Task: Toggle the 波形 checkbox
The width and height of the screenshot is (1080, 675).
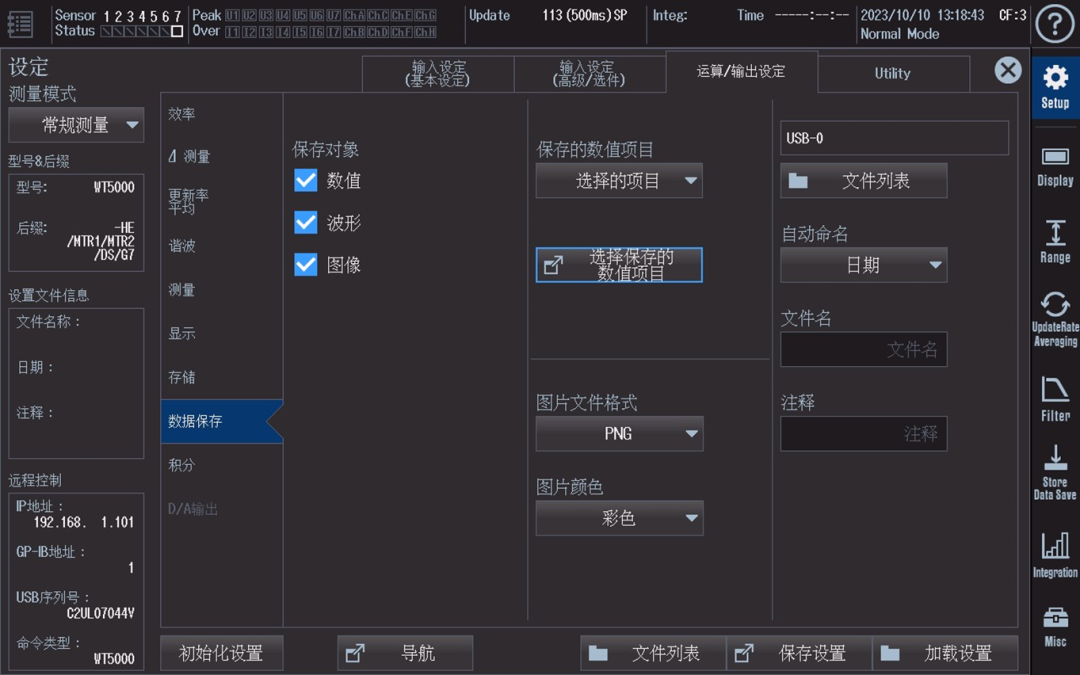Action: tap(306, 222)
